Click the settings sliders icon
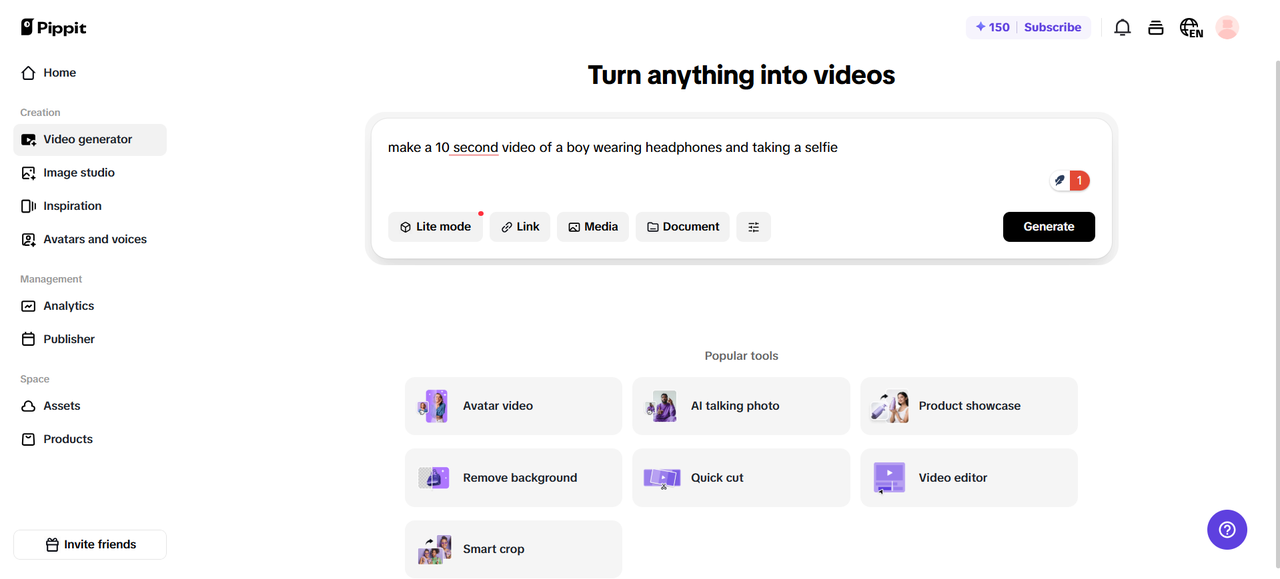Viewport: 1280px width, 579px height. click(753, 227)
